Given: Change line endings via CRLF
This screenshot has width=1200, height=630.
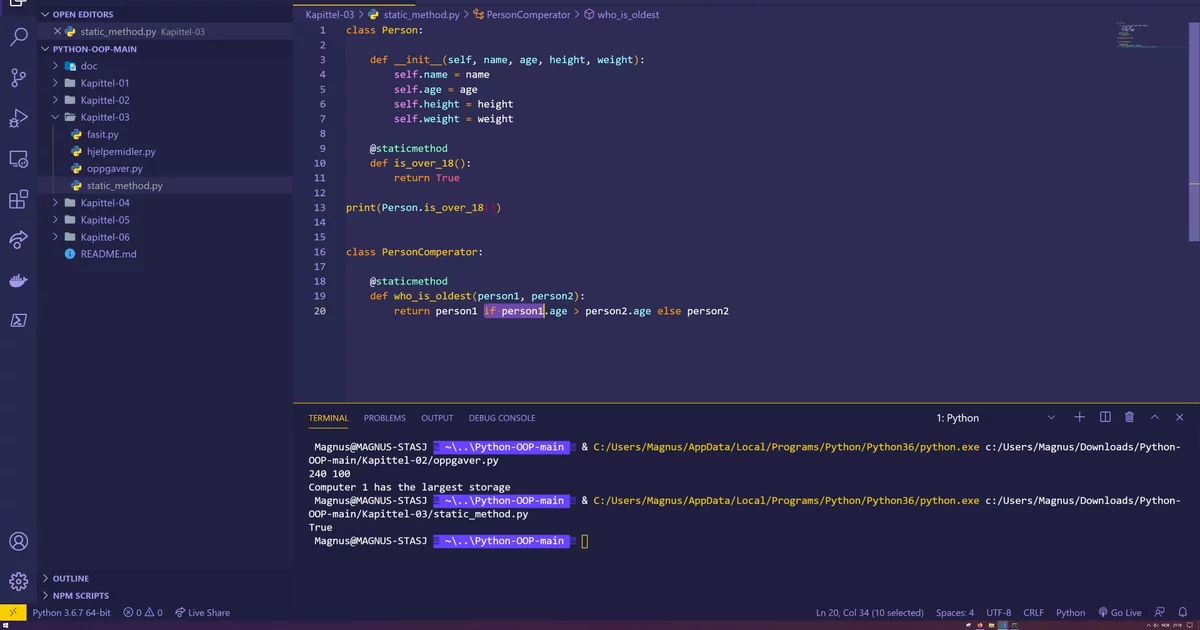Looking at the screenshot, I should coord(1033,612).
